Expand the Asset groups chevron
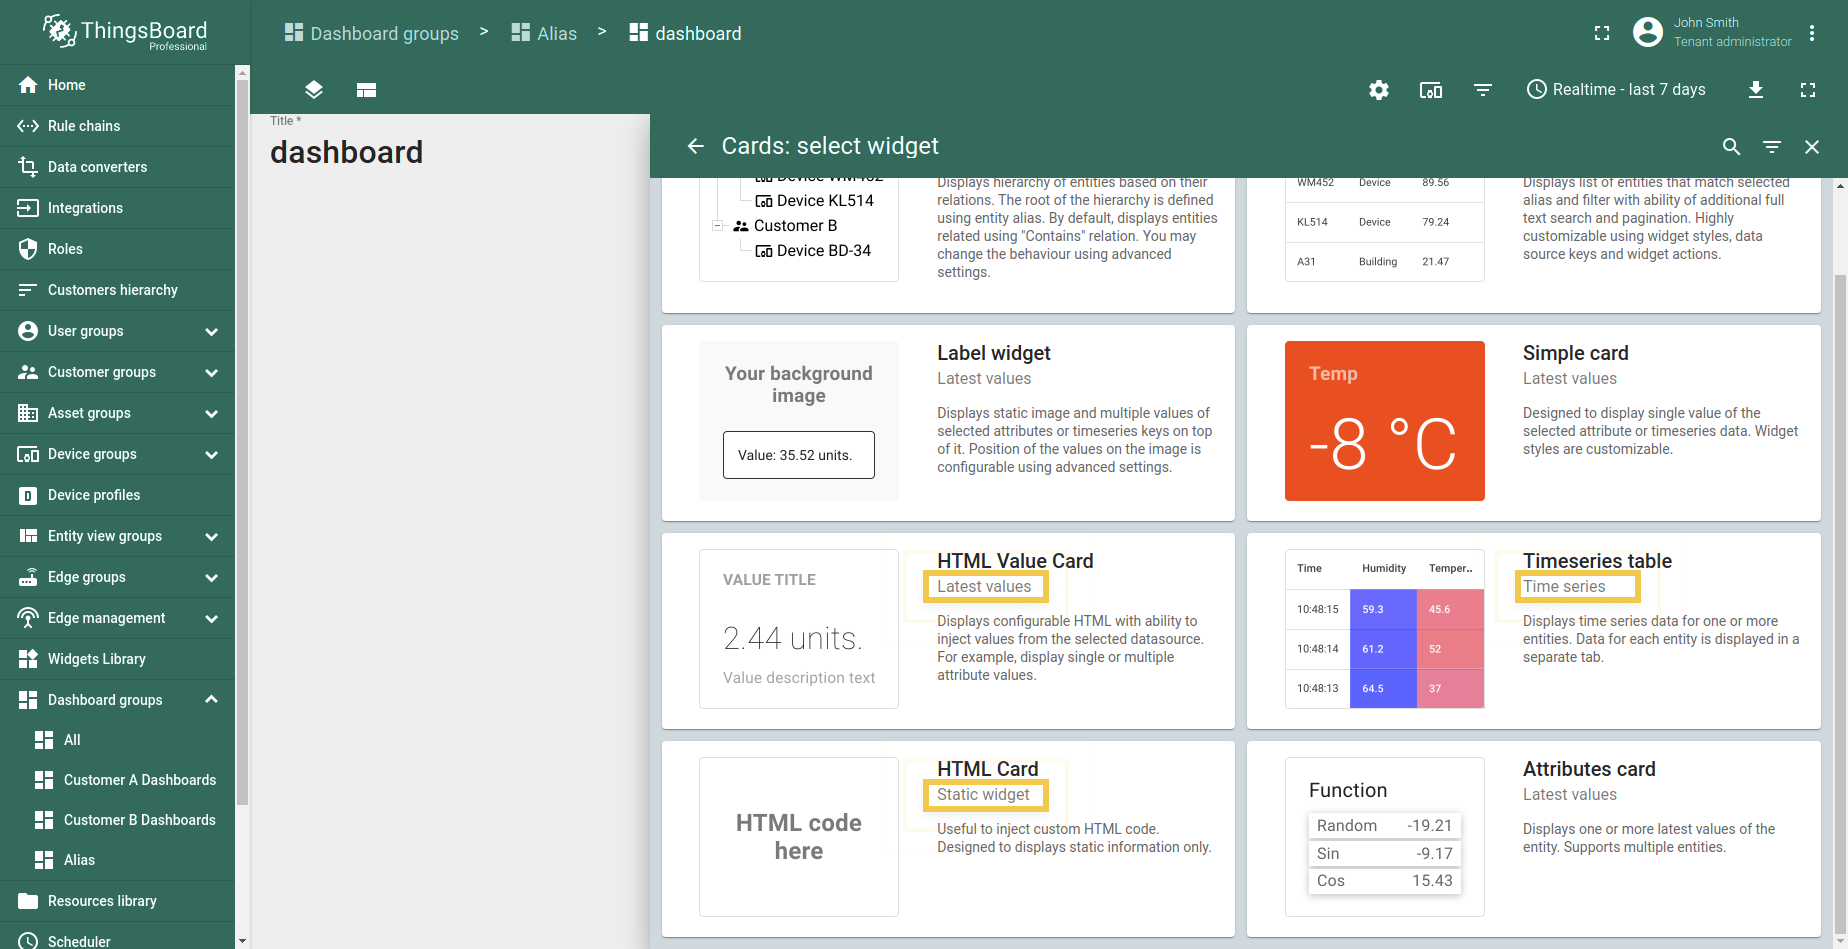 [211, 413]
